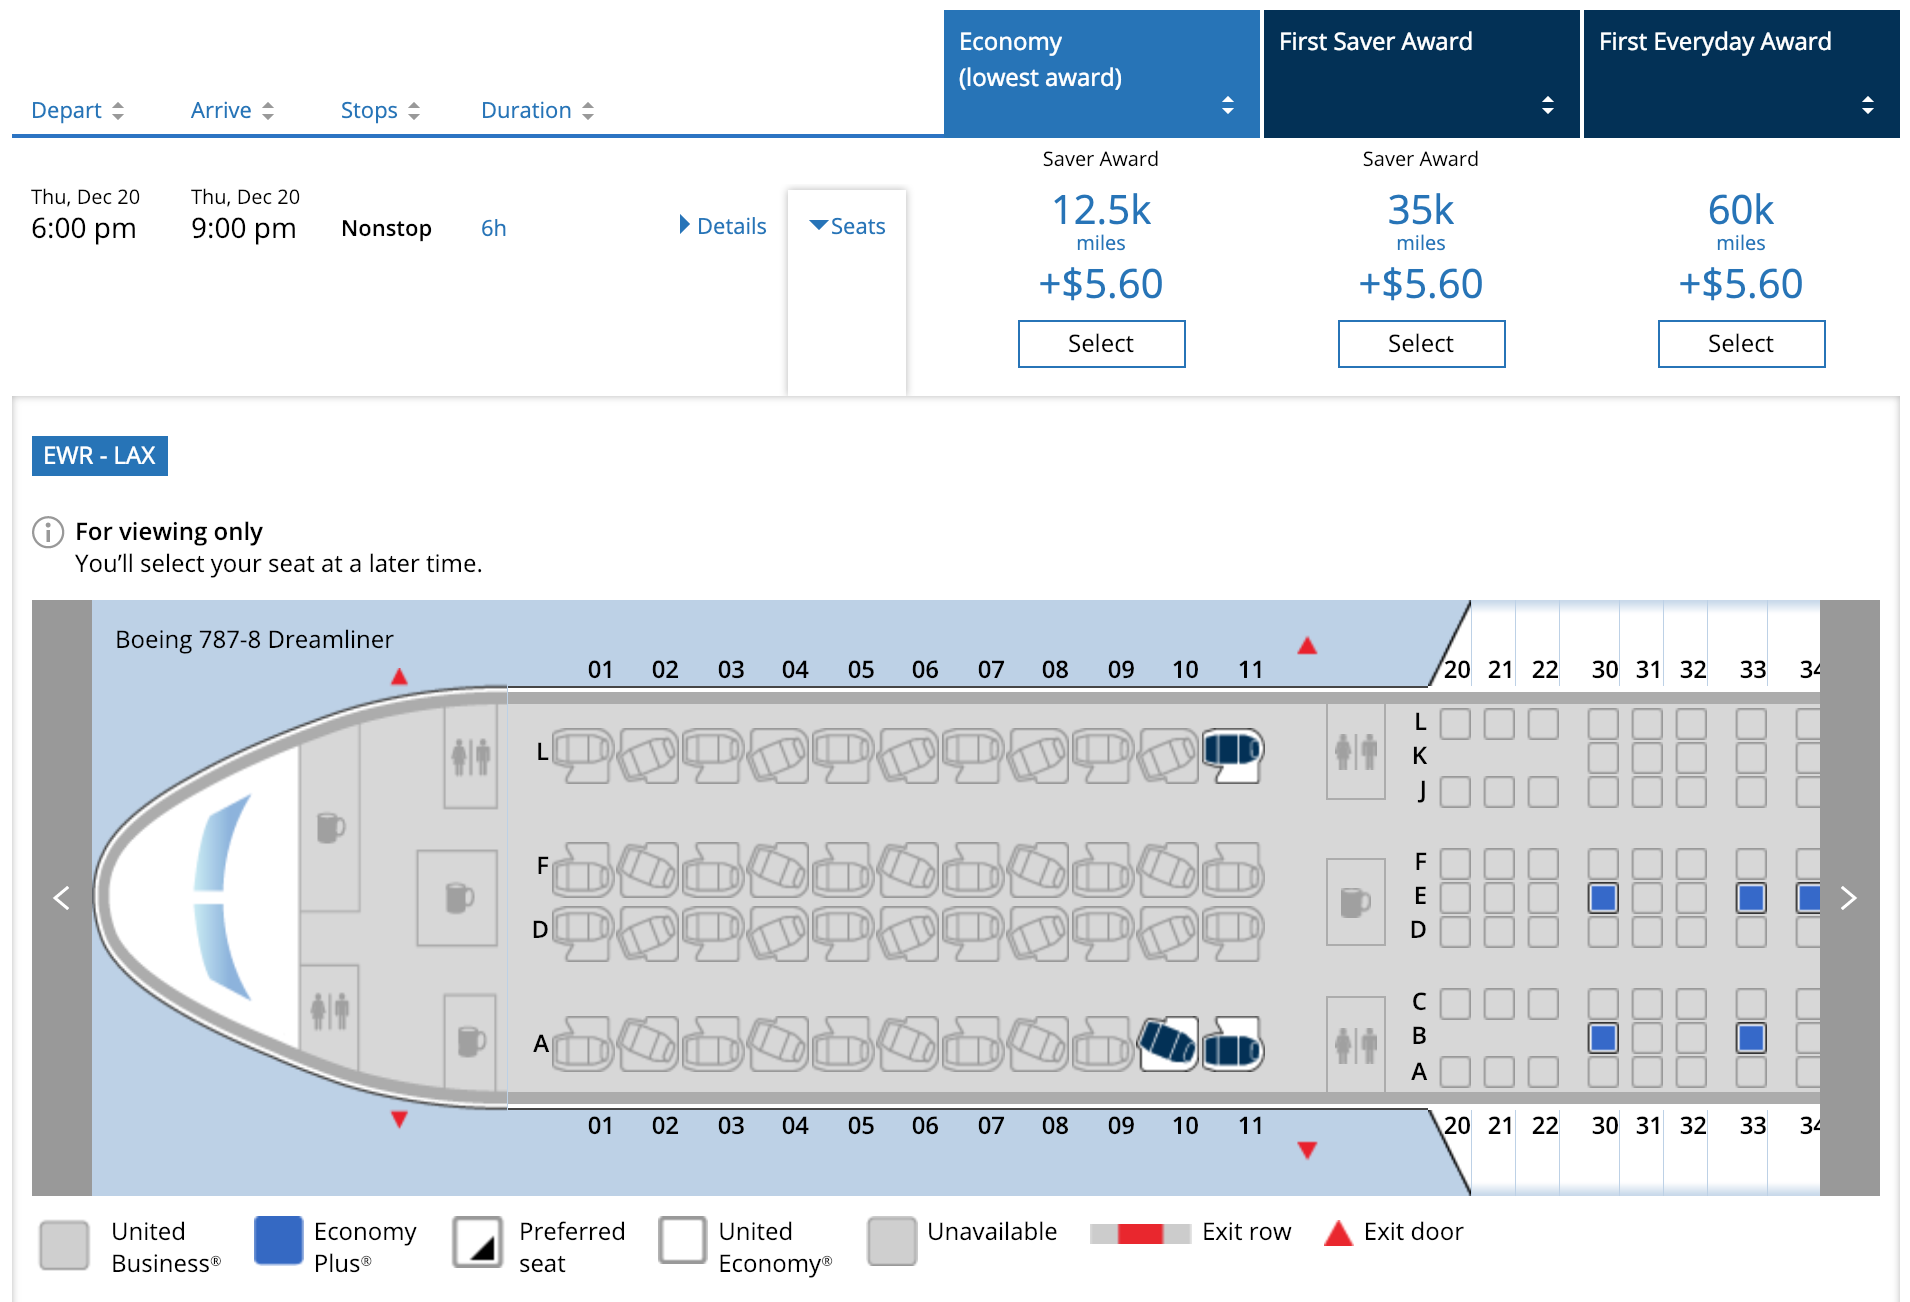Collapse the Seats panel
This screenshot has width=1910, height=1302.
point(847,226)
